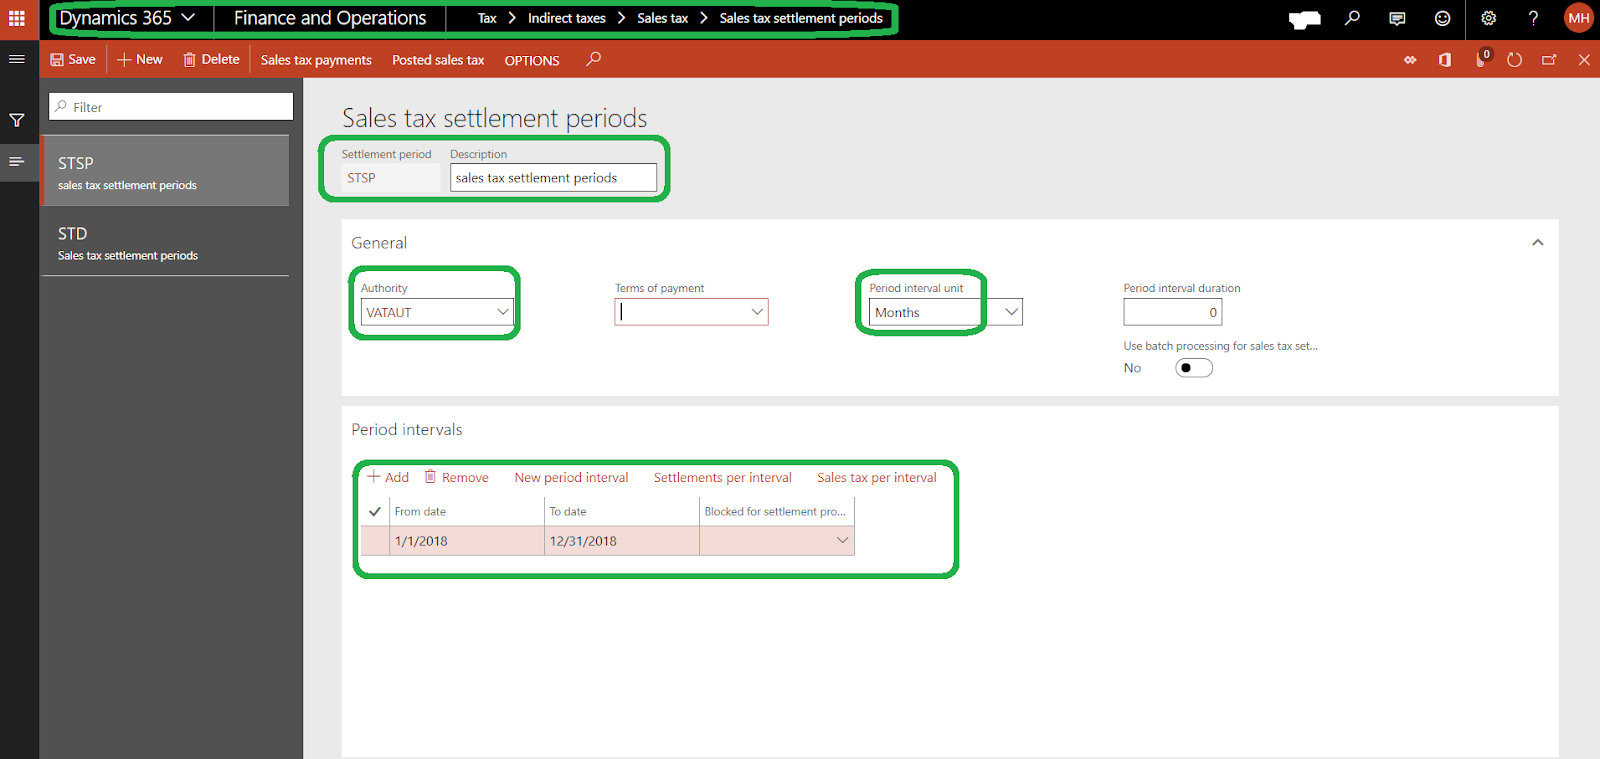Open the MH user profile avatar
The height and width of the screenshot is (759, 1600).
click(1579, 18)
